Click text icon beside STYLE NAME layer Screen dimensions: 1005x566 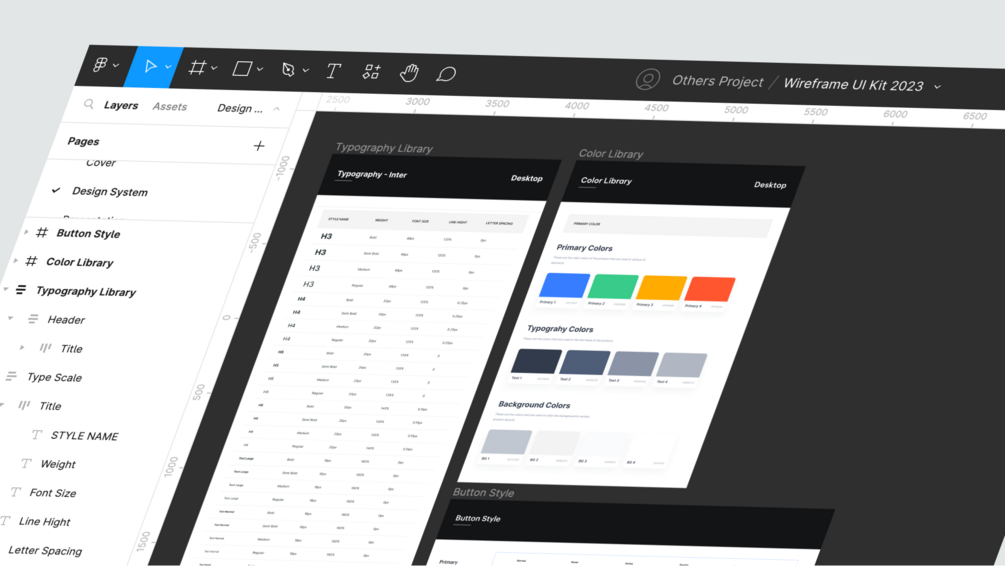[37, 435]
